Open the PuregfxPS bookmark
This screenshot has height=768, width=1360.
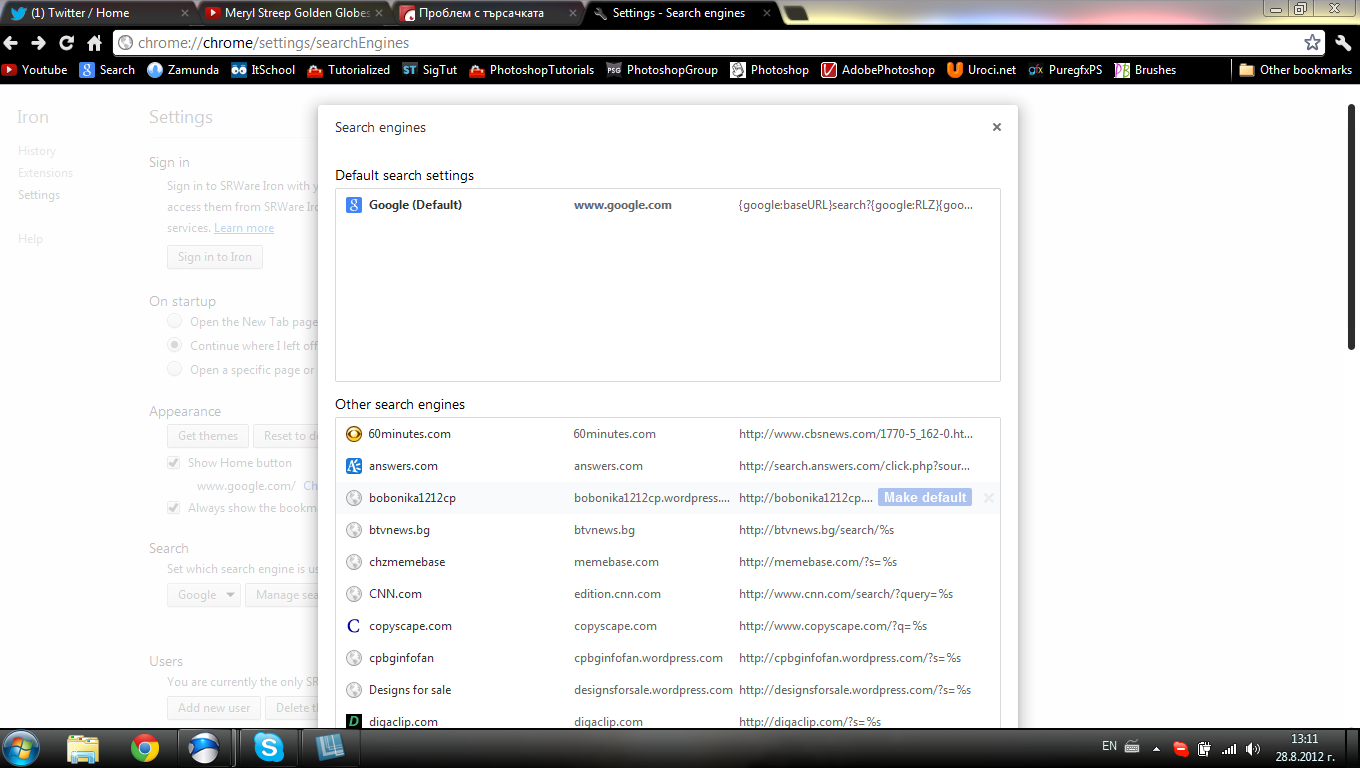point(1066,70)
